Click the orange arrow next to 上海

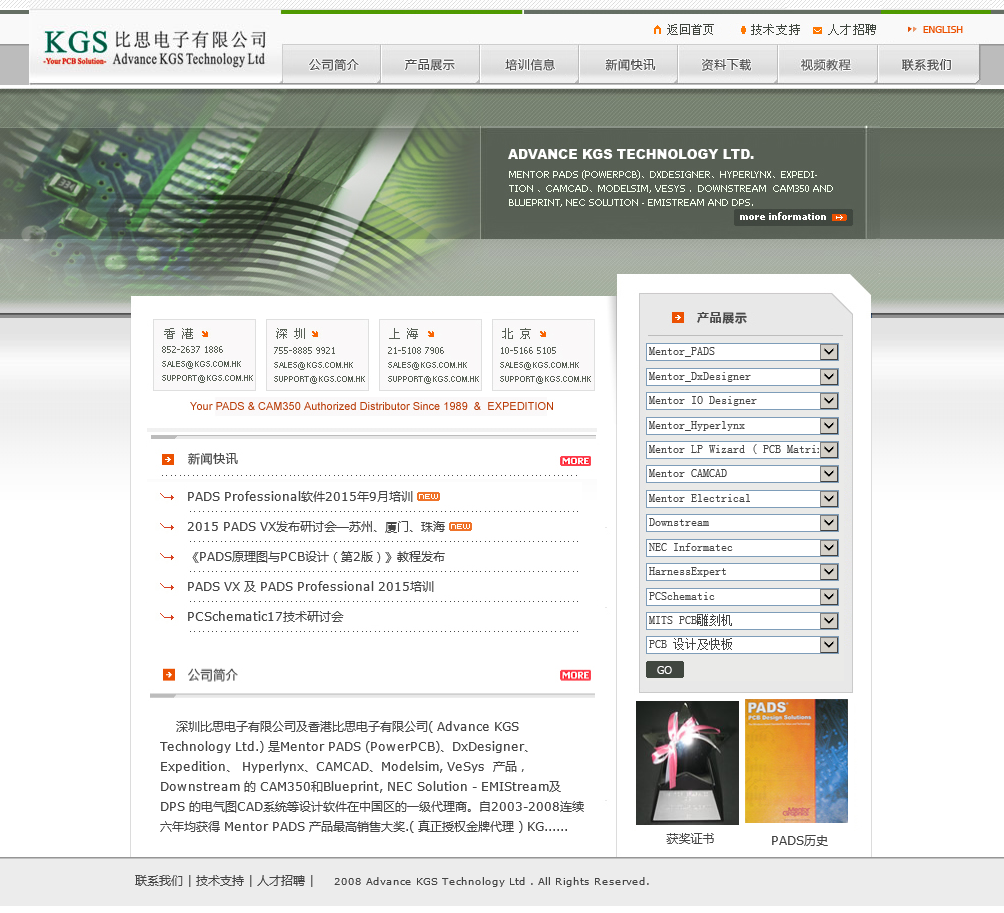pos(431,334)
